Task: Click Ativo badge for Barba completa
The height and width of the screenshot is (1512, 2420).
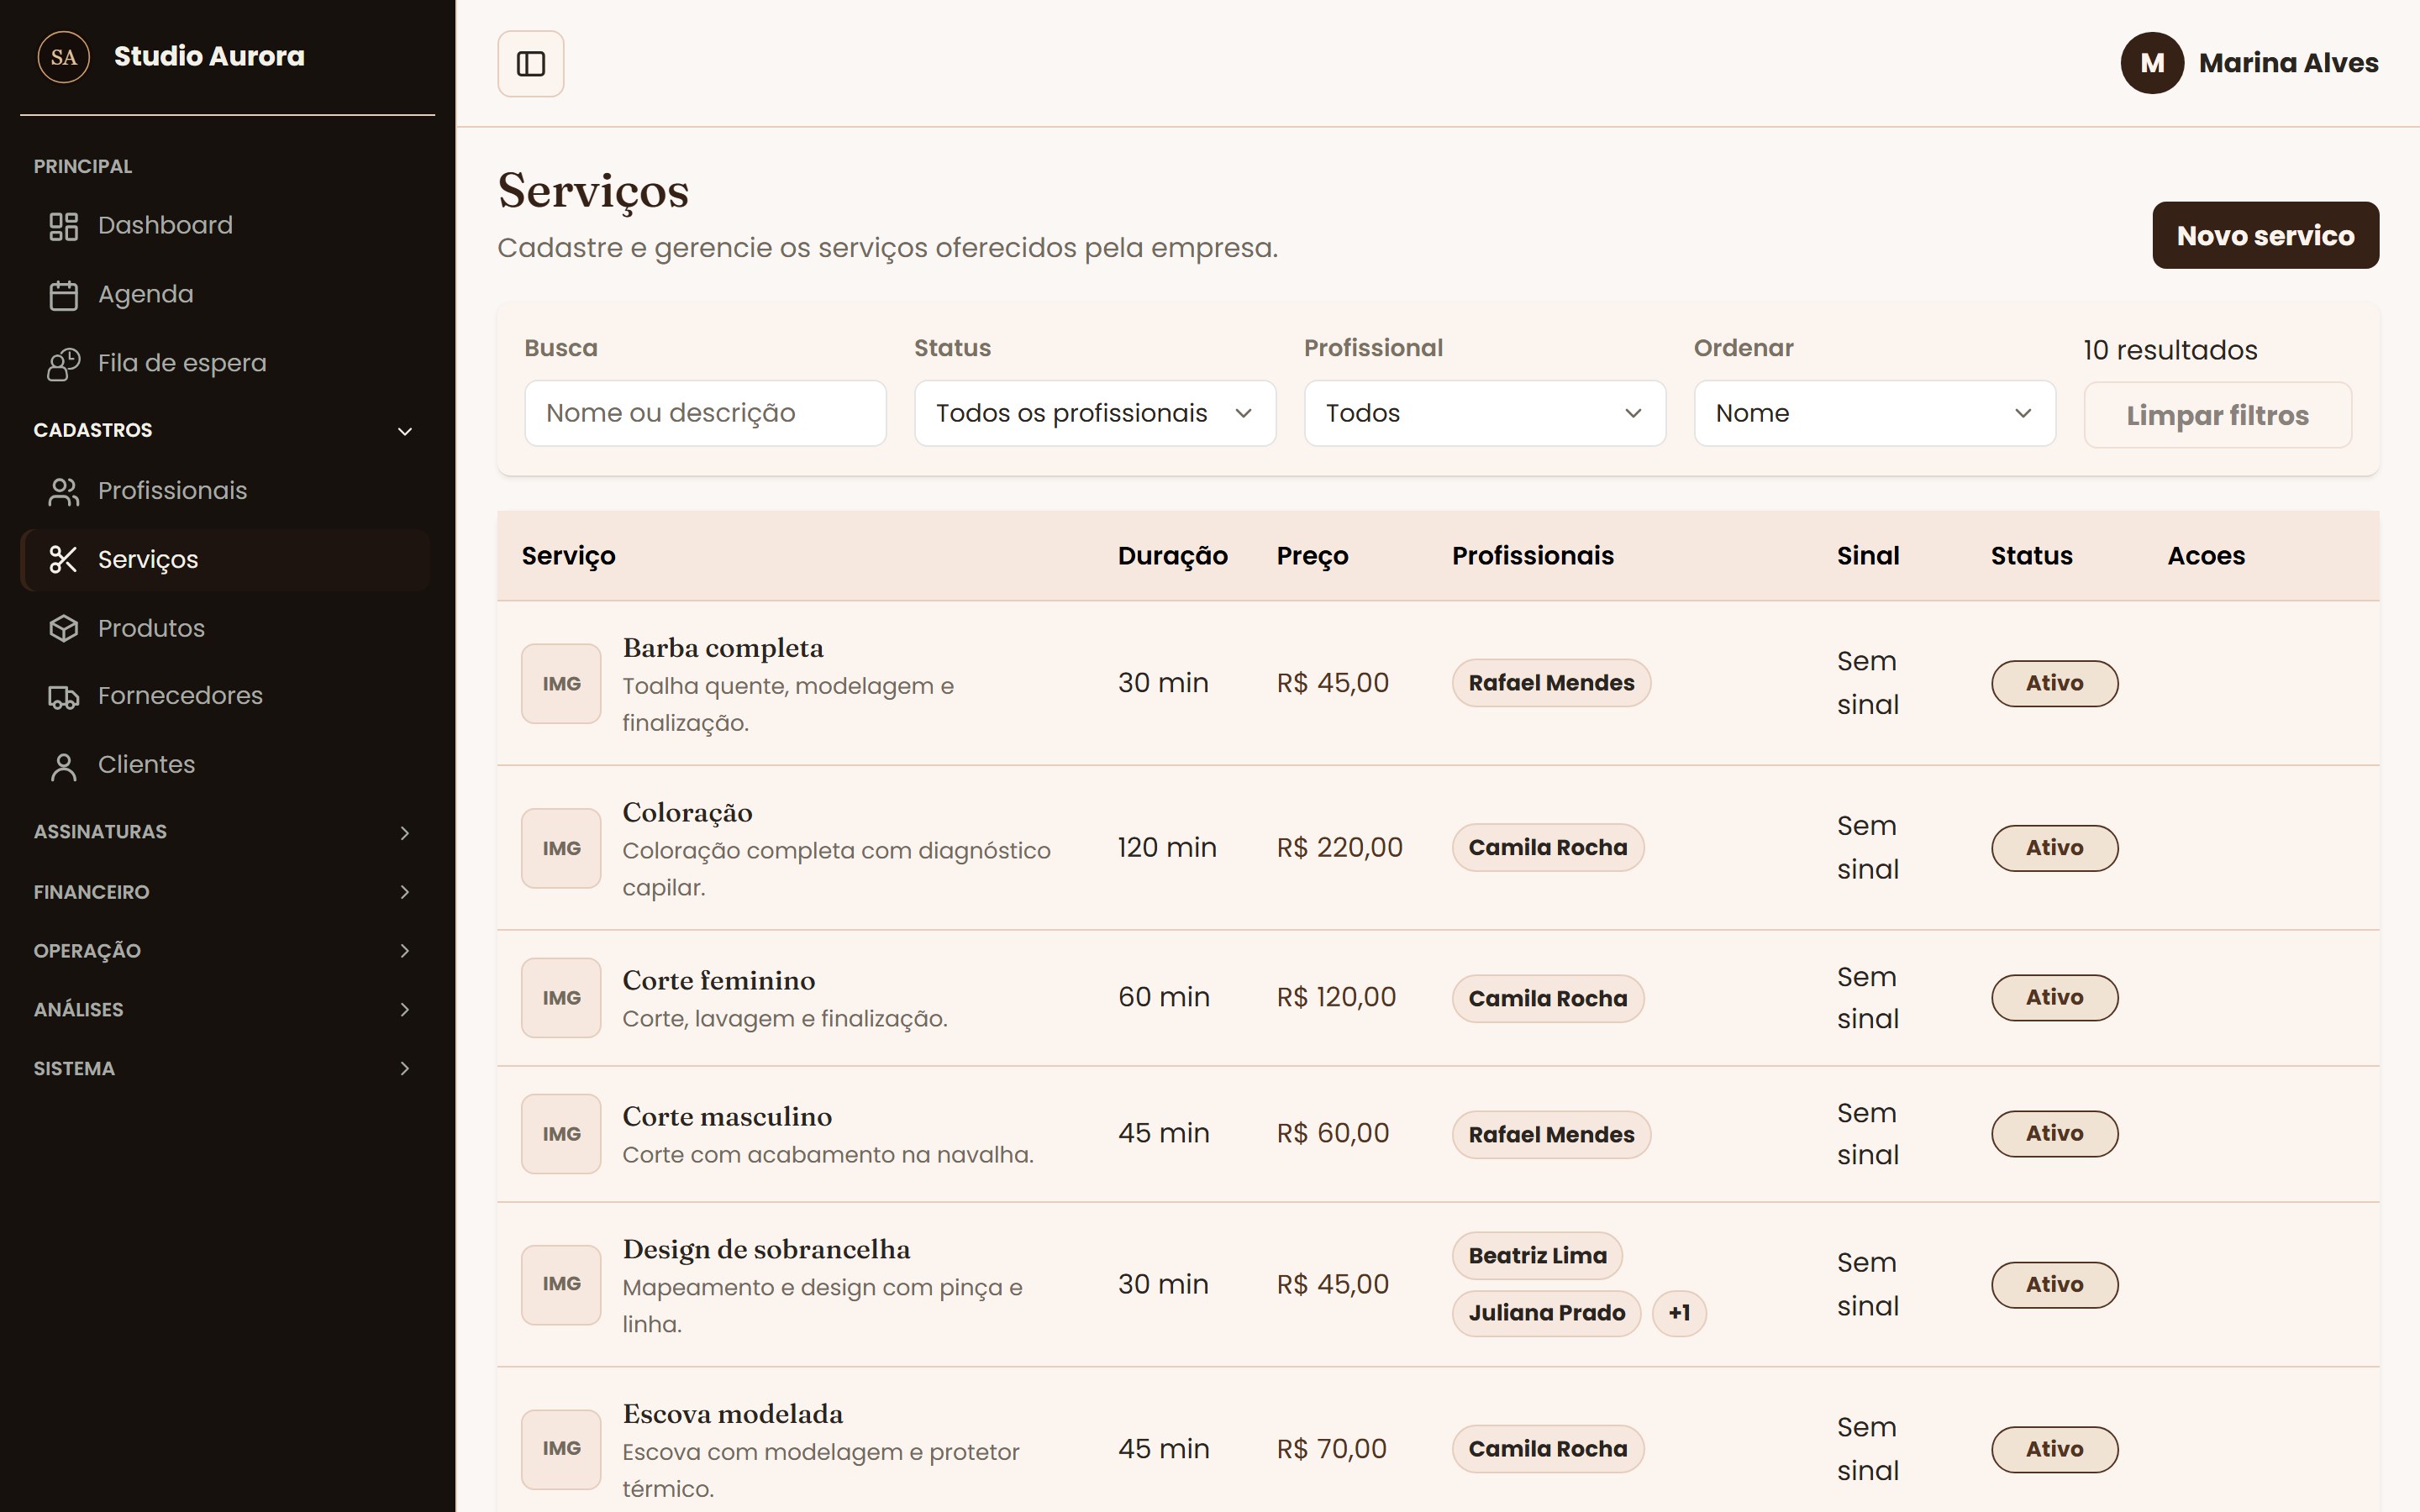Action: click(x=2054, y=684)
